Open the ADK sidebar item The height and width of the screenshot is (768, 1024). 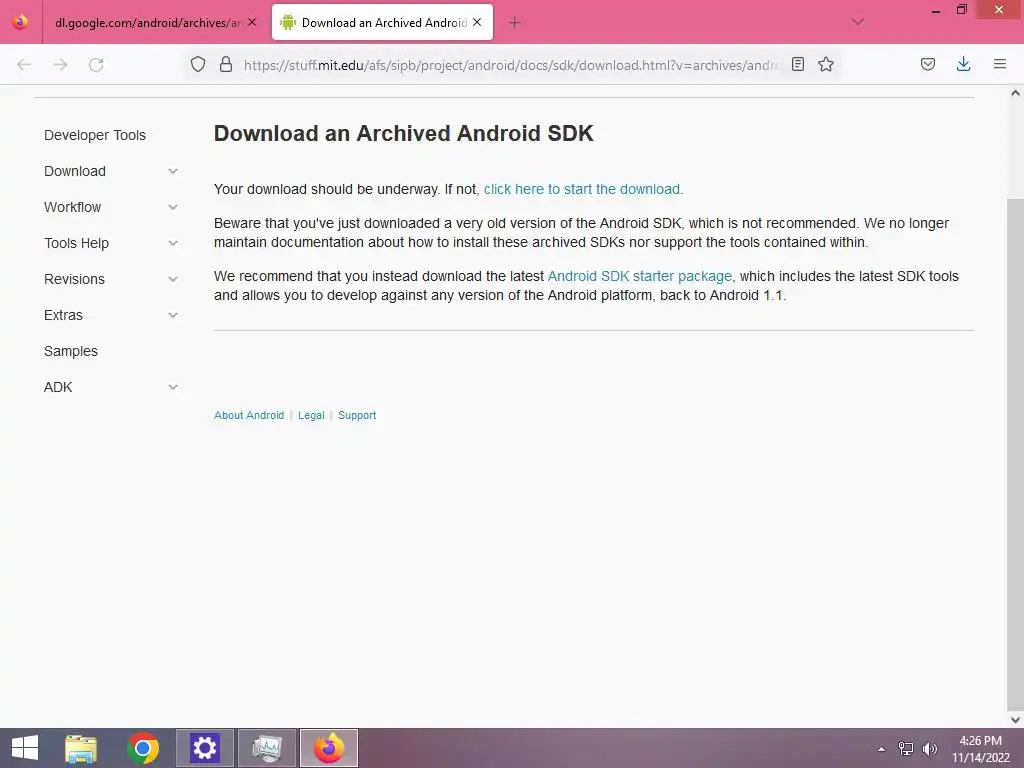(x=58, y=387)
